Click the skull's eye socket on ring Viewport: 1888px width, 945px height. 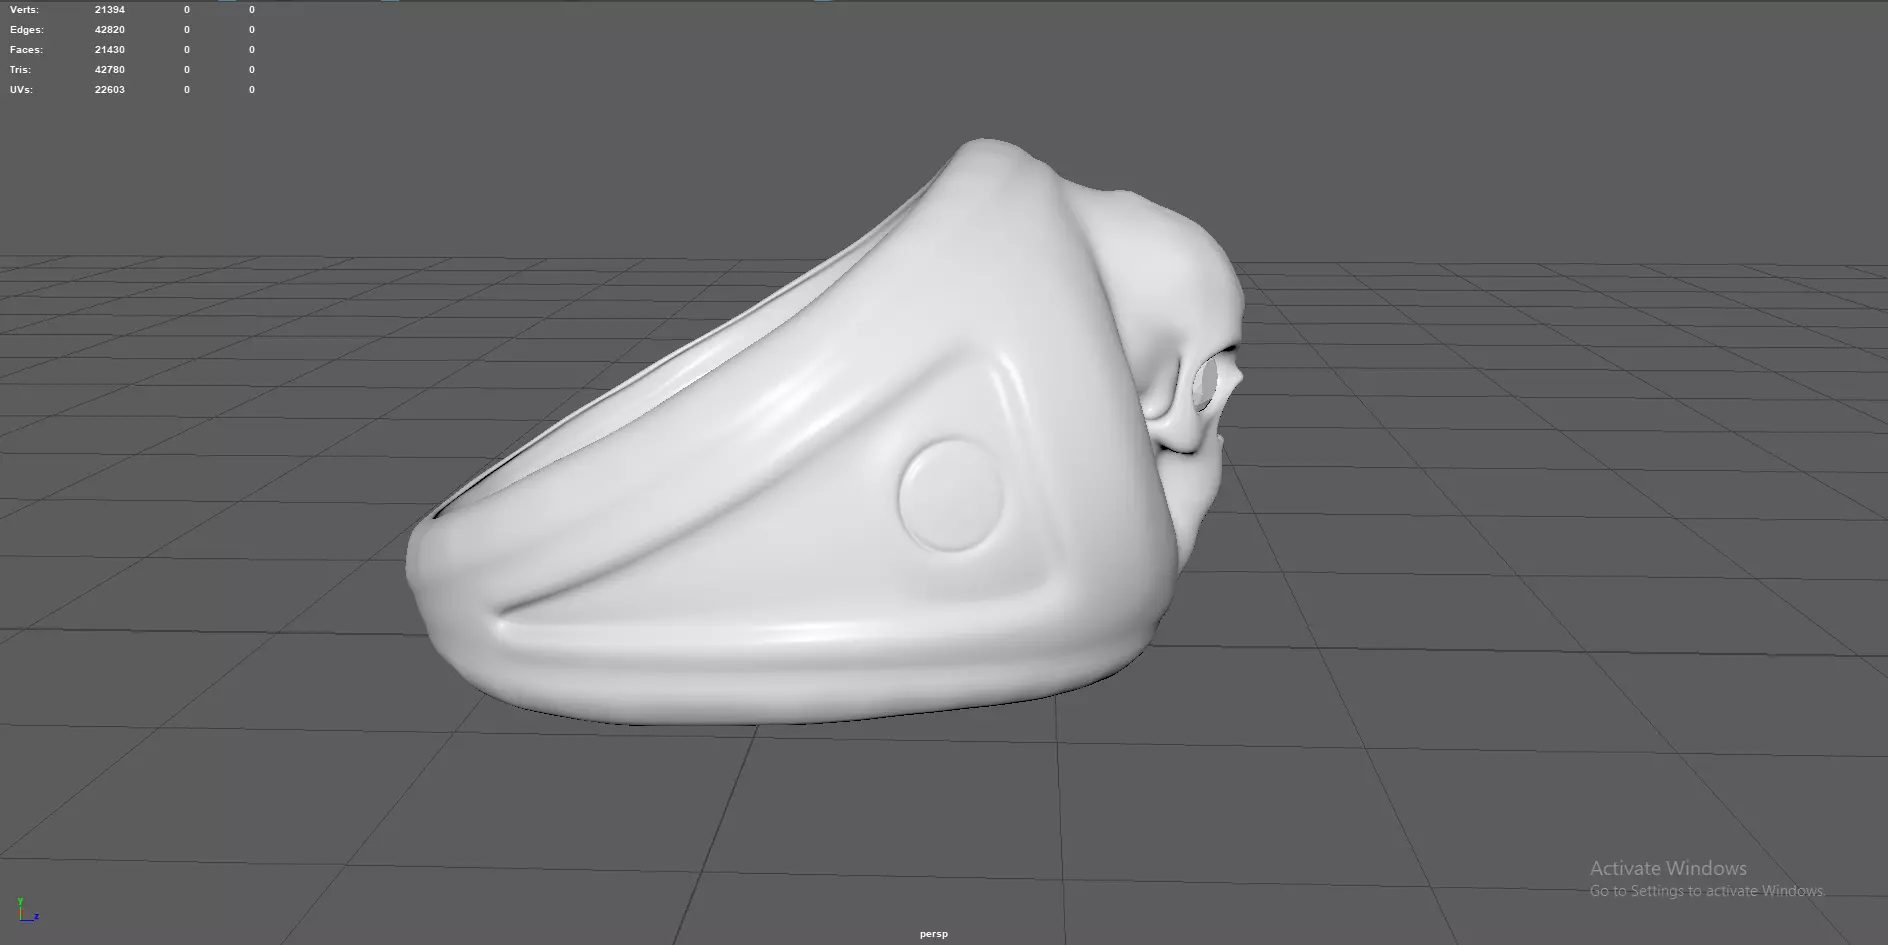[1207, 385]
